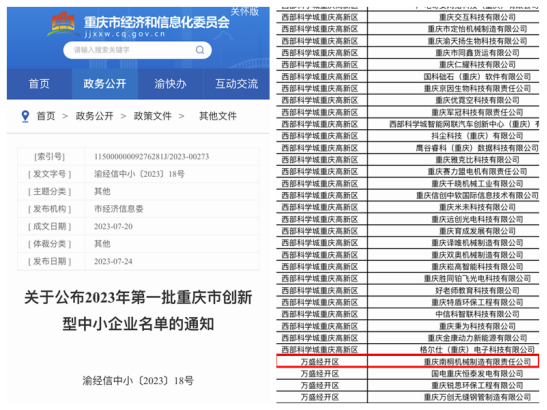The height and width of the screenshot is (410, 547).
Task: Click the row 重庆信创中软国际信息技术有限公司
Action: tap(407, 195)
